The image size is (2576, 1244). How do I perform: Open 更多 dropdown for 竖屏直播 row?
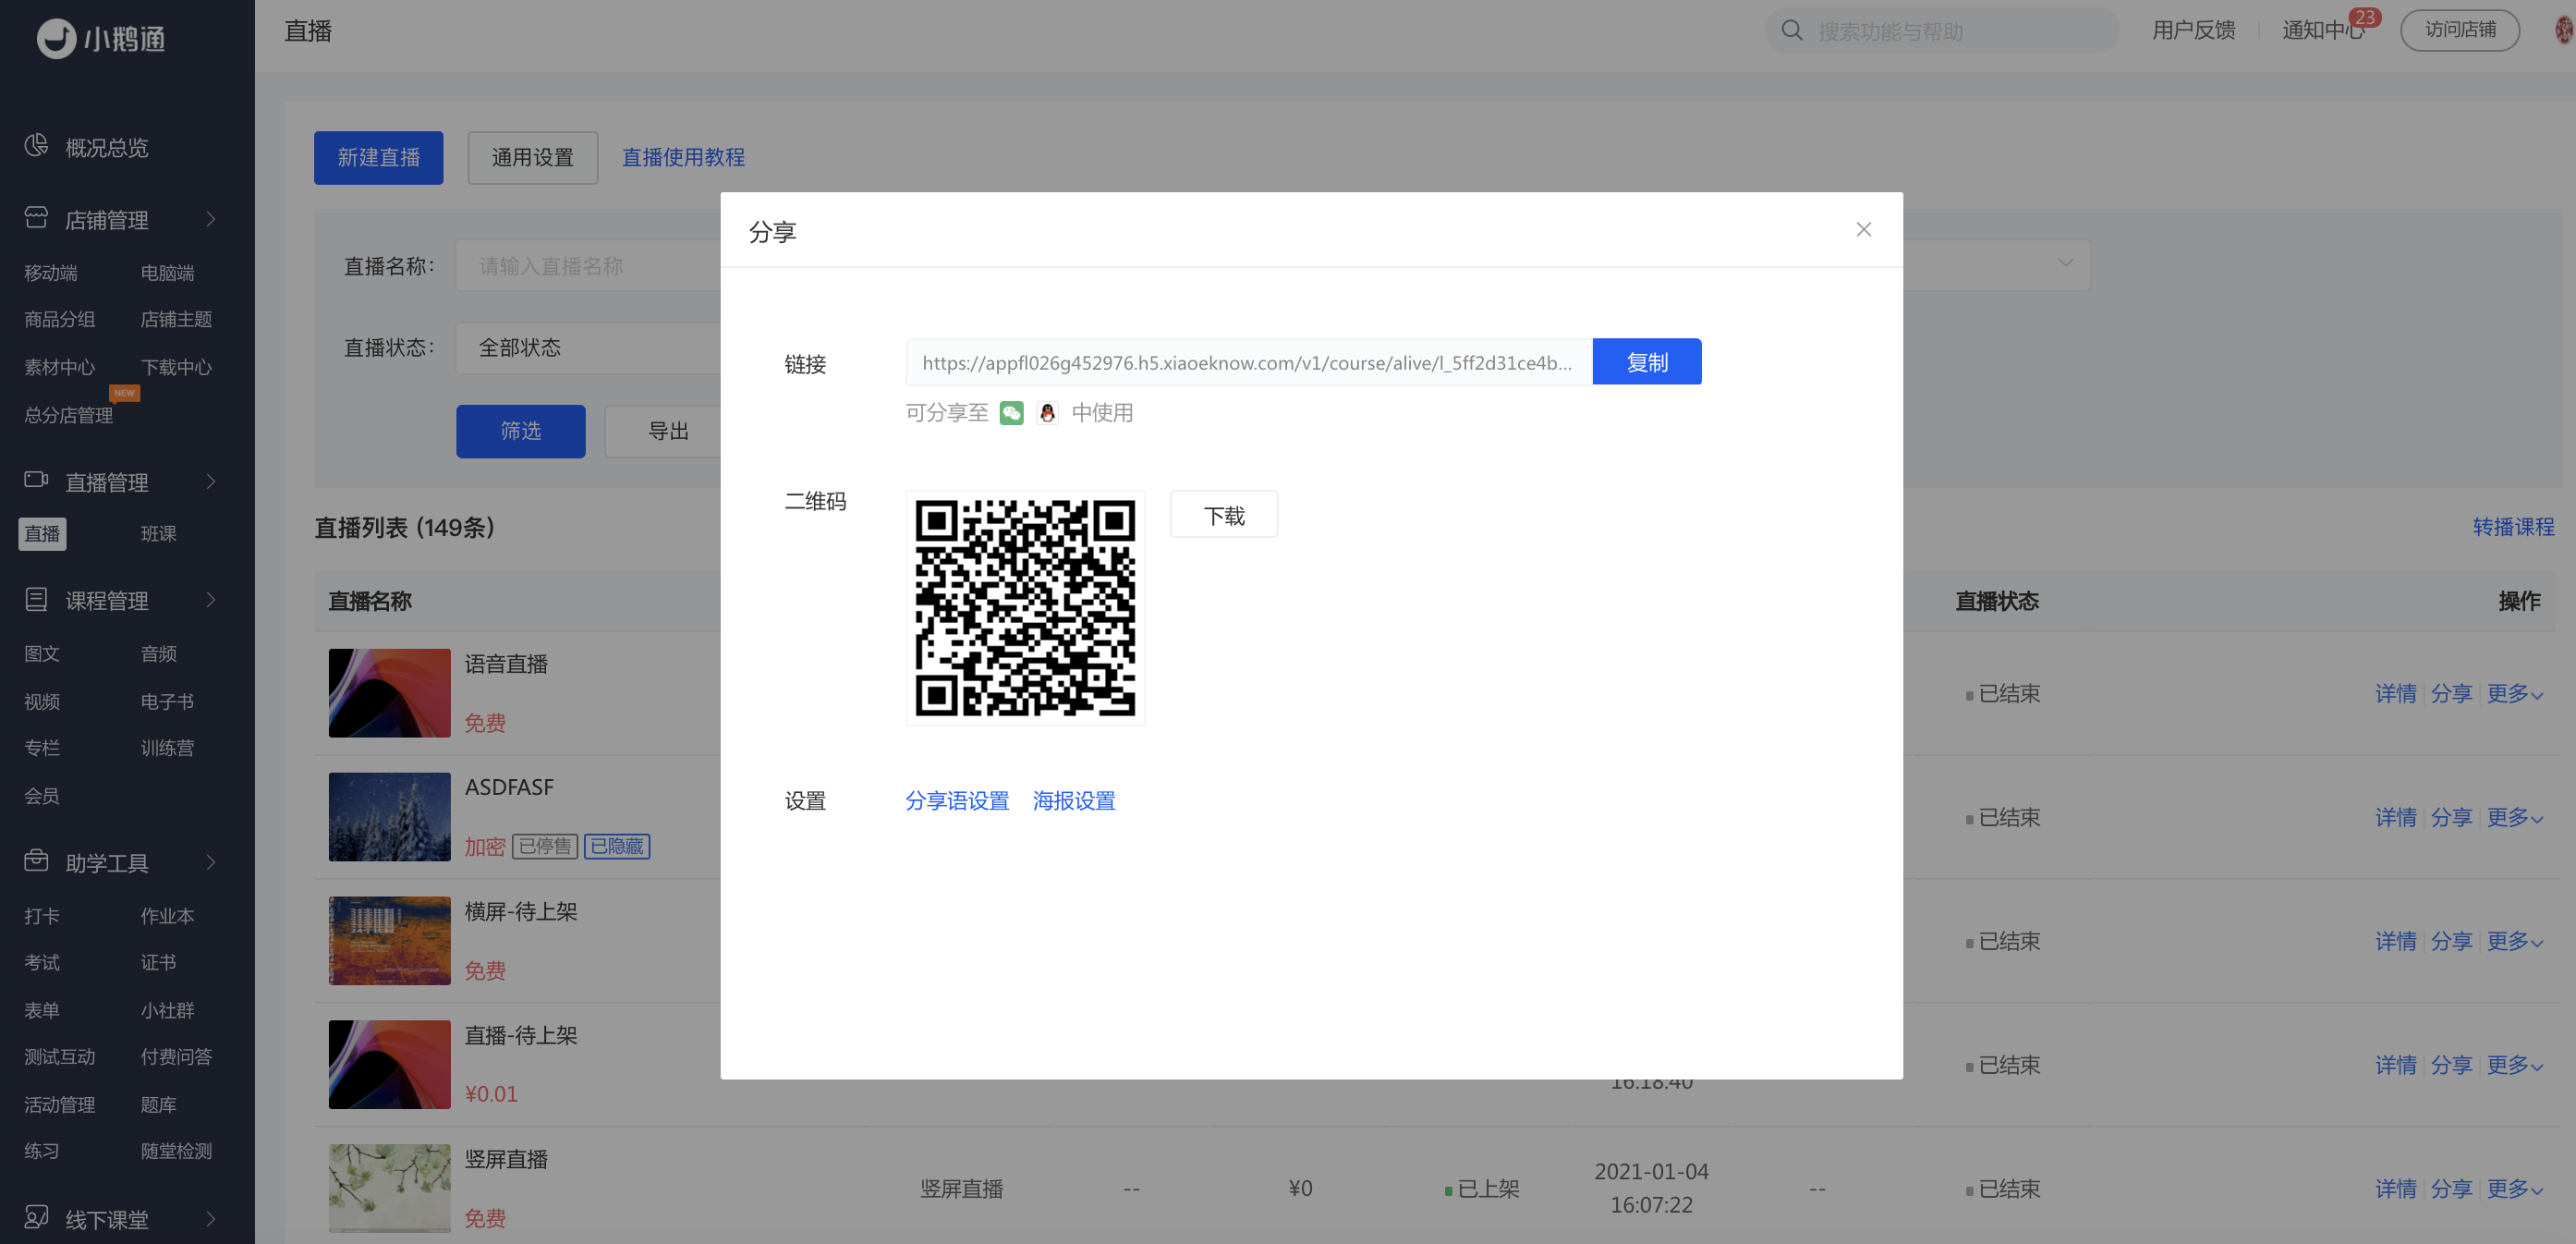pyautogui.click(x=2515, y=1189)
